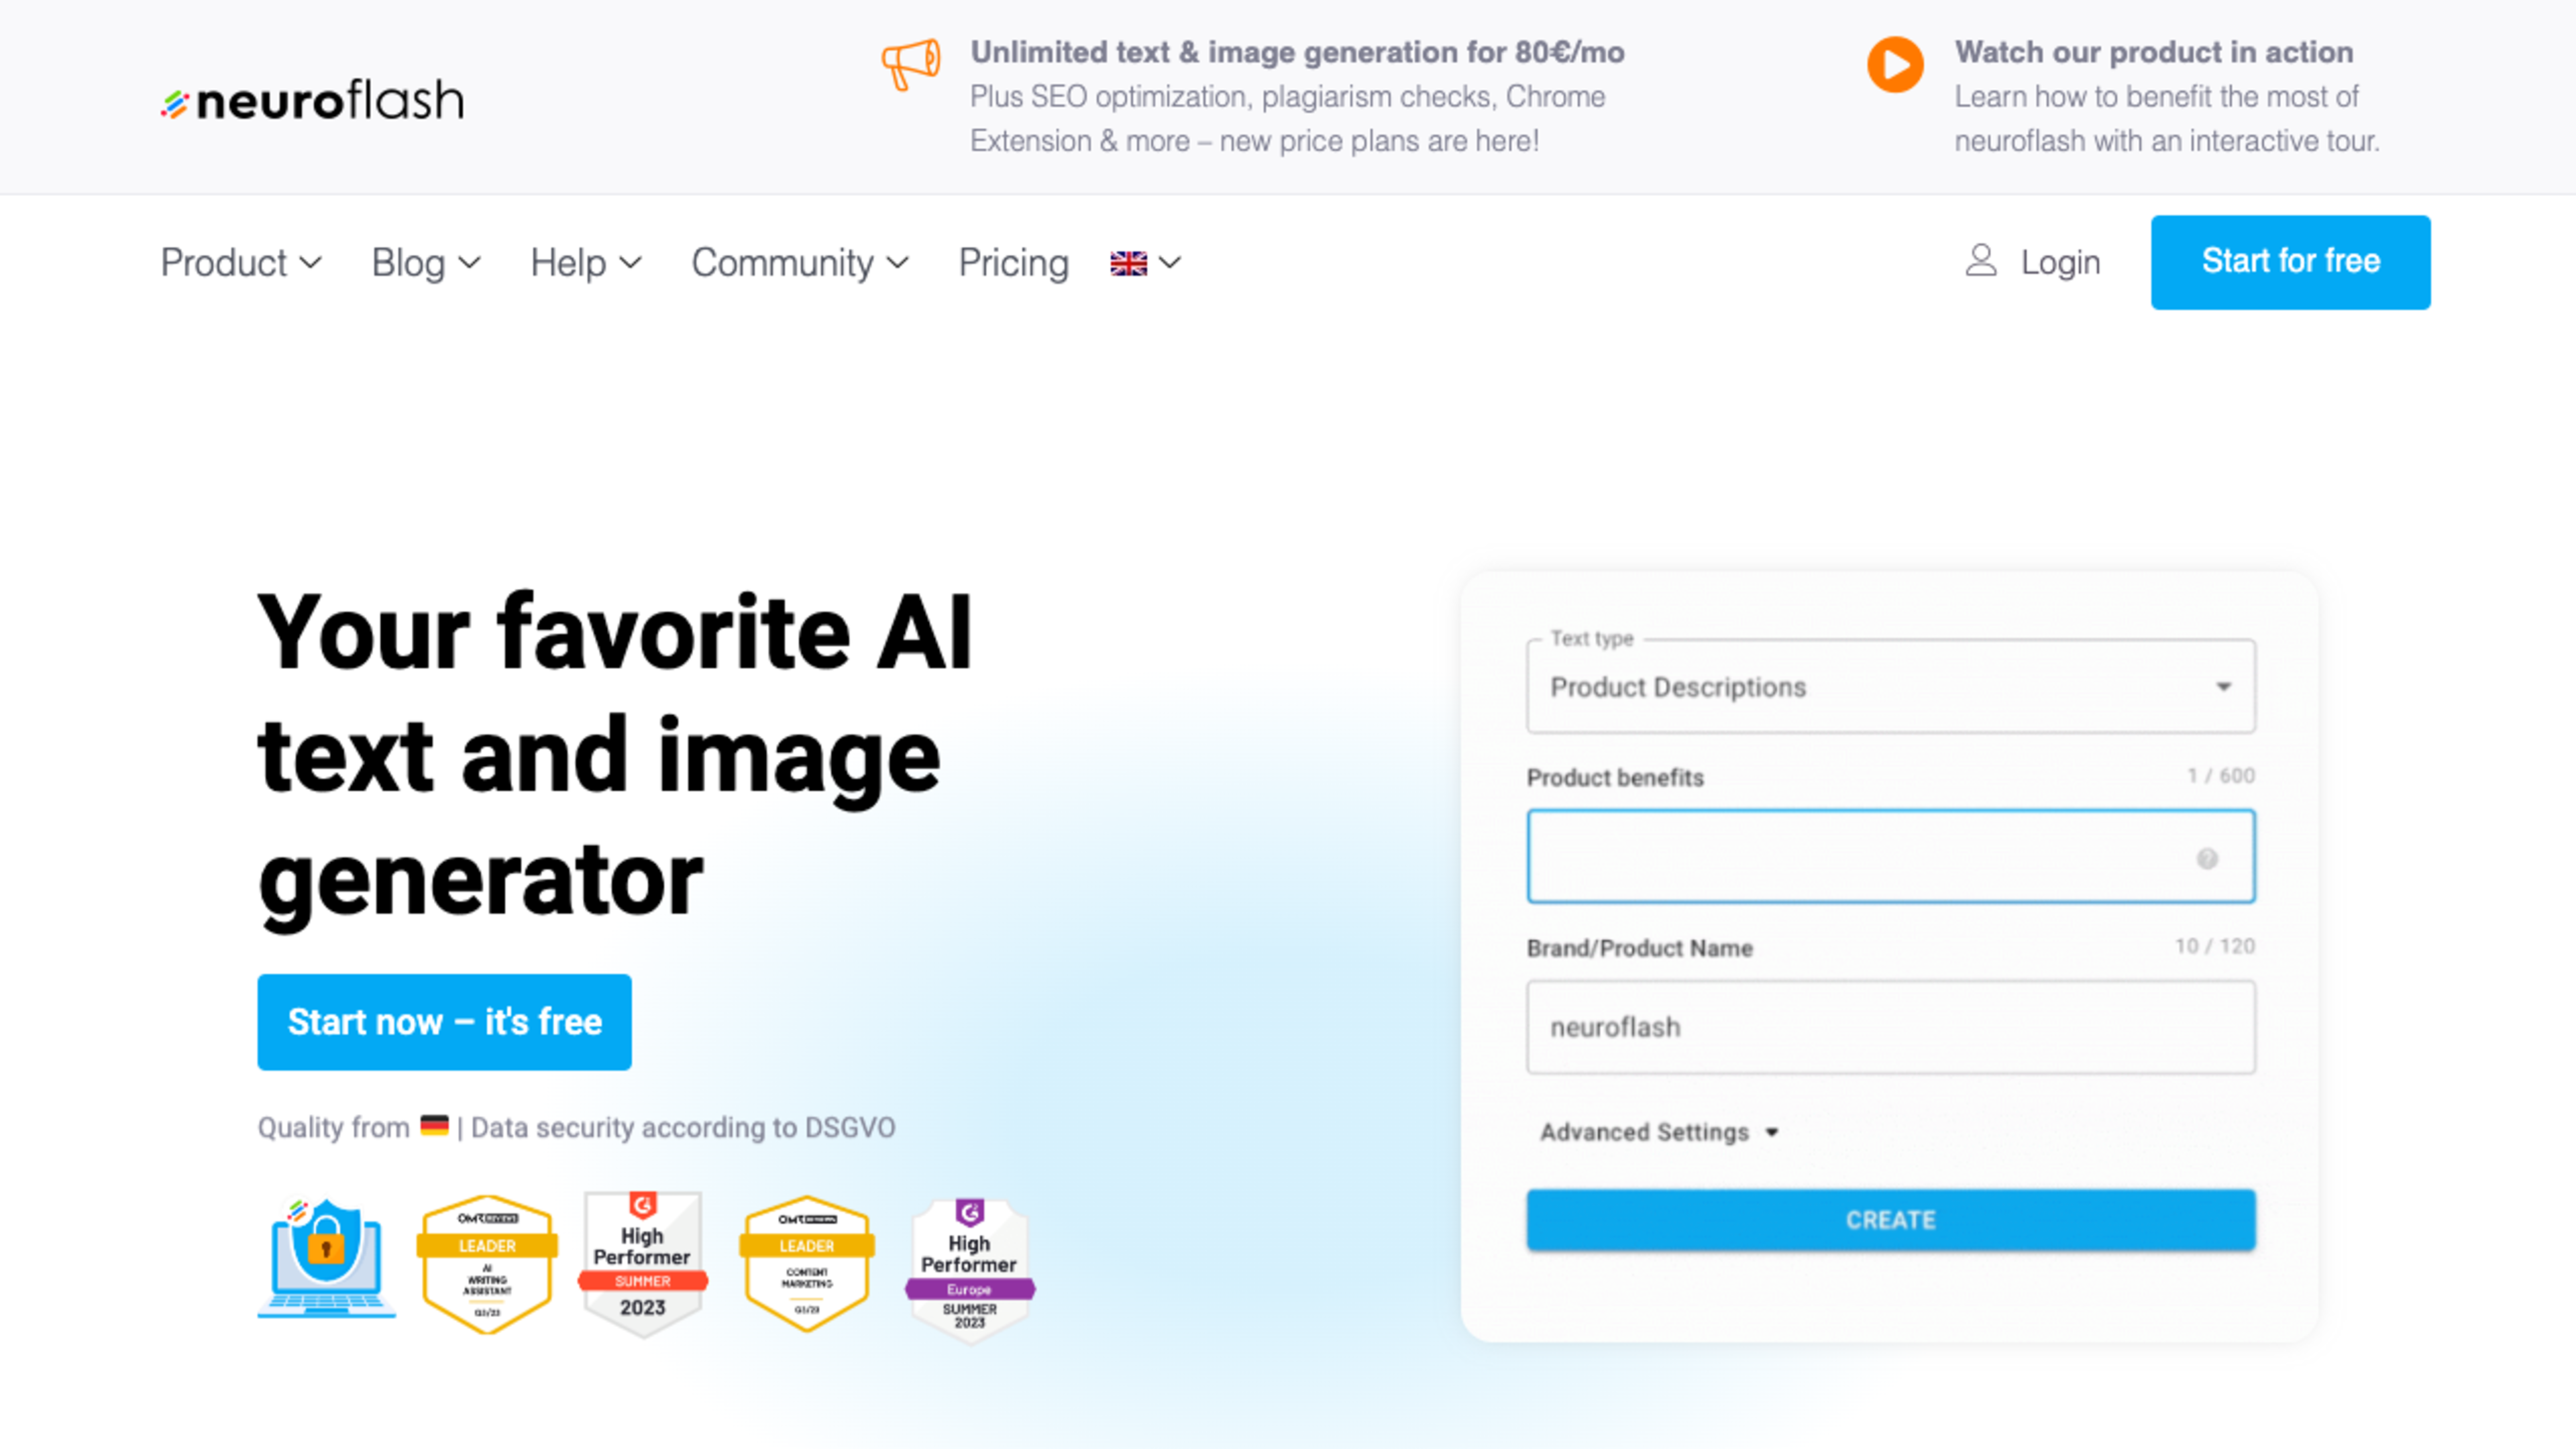Open the Text type dropdown menu
Viewport: 2576px width, 1449px height.
coord(1891,686)
